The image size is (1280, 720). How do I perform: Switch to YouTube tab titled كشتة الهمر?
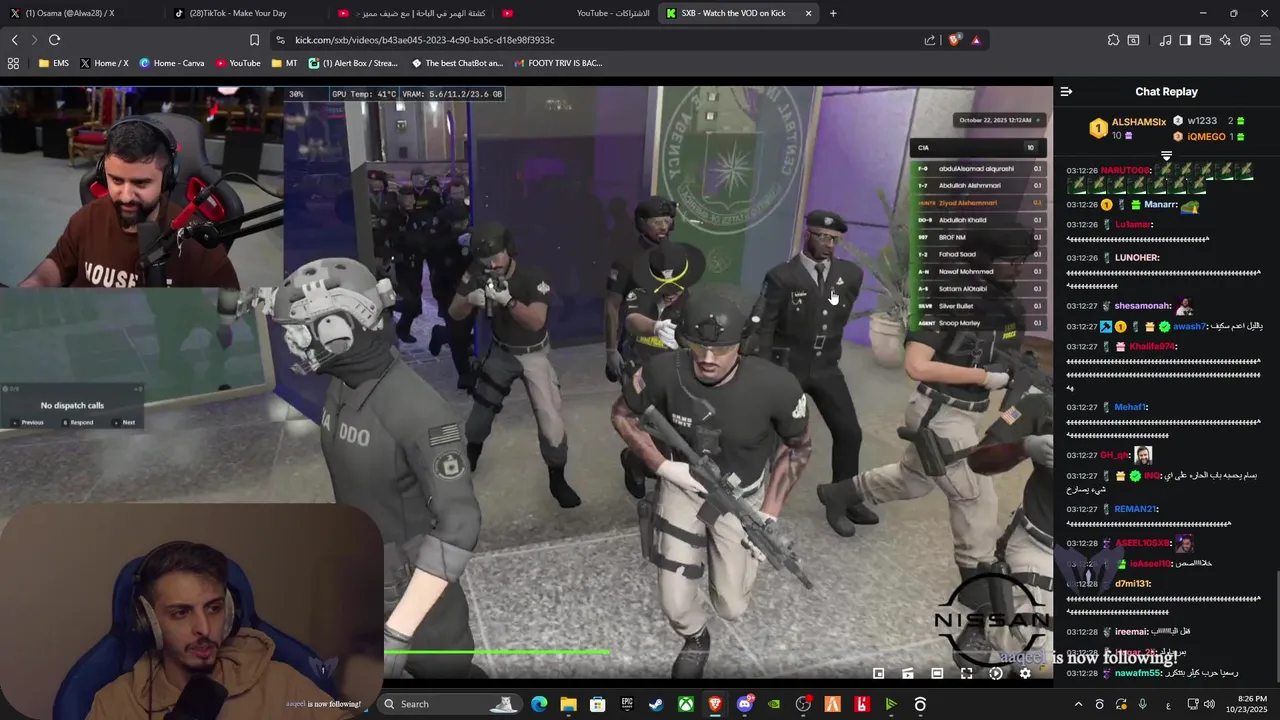tap(410, 13)
